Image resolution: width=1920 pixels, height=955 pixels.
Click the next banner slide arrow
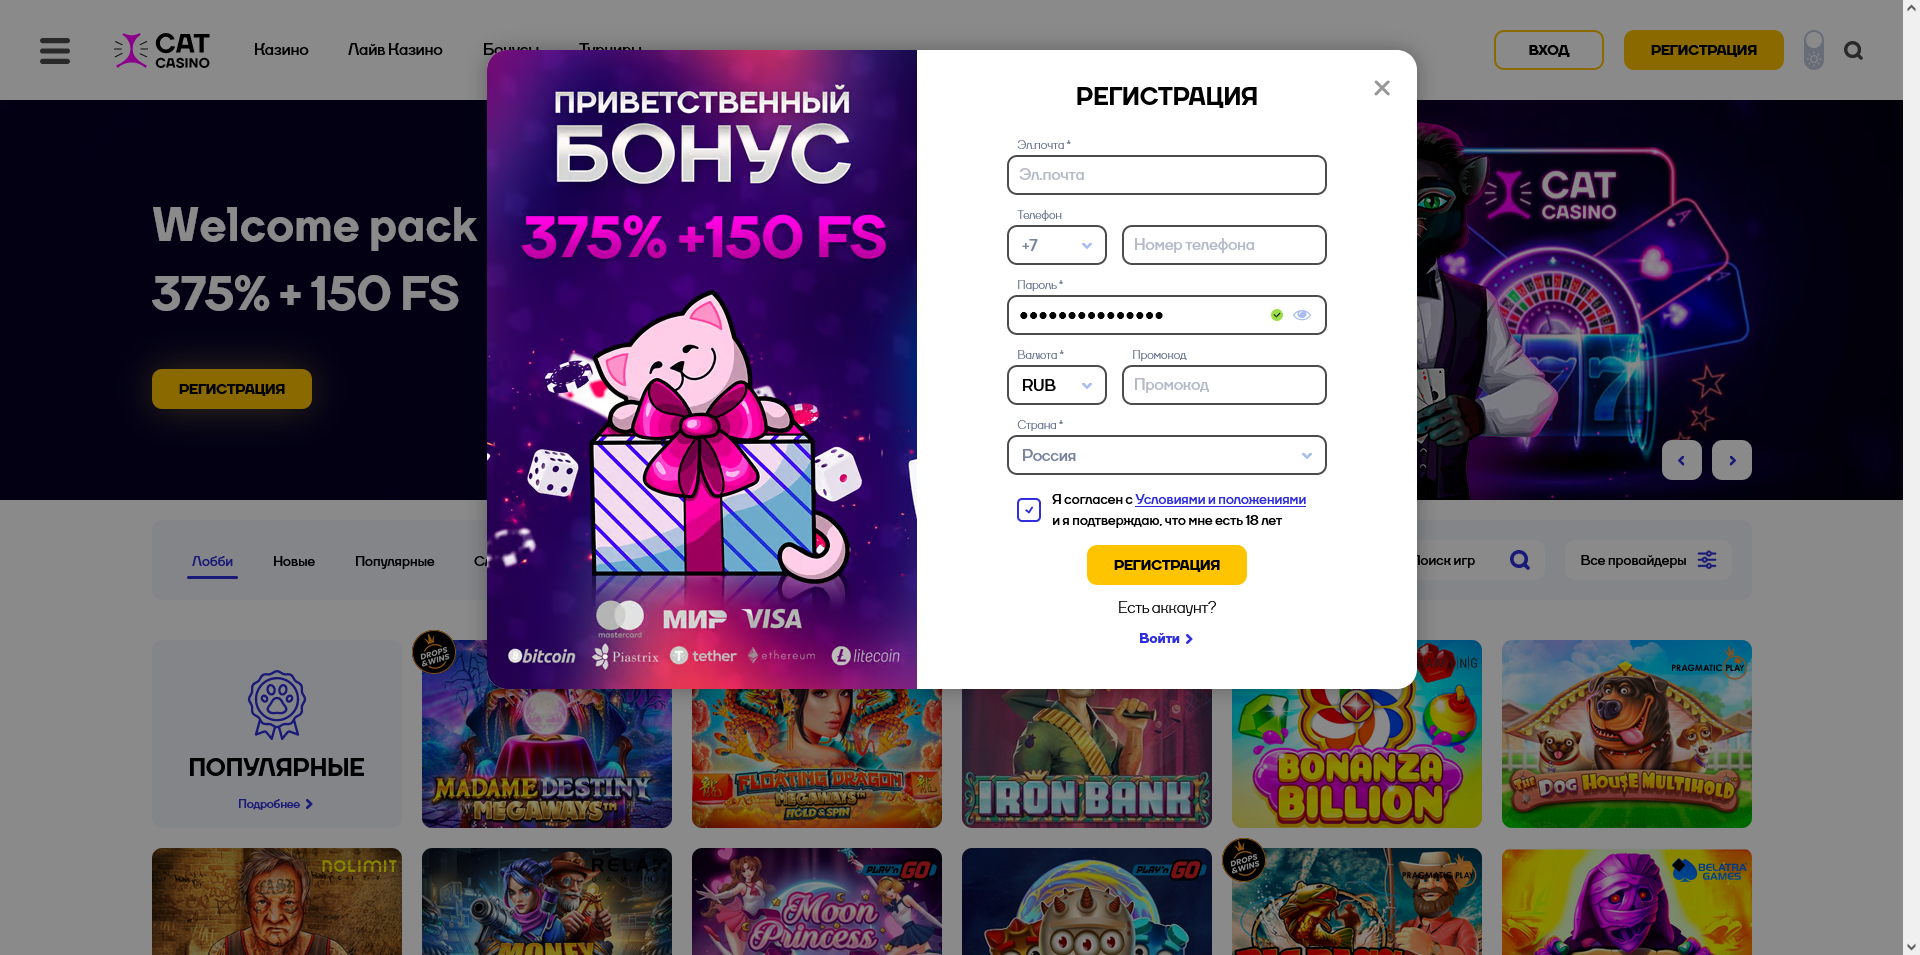click(1732, 460)
